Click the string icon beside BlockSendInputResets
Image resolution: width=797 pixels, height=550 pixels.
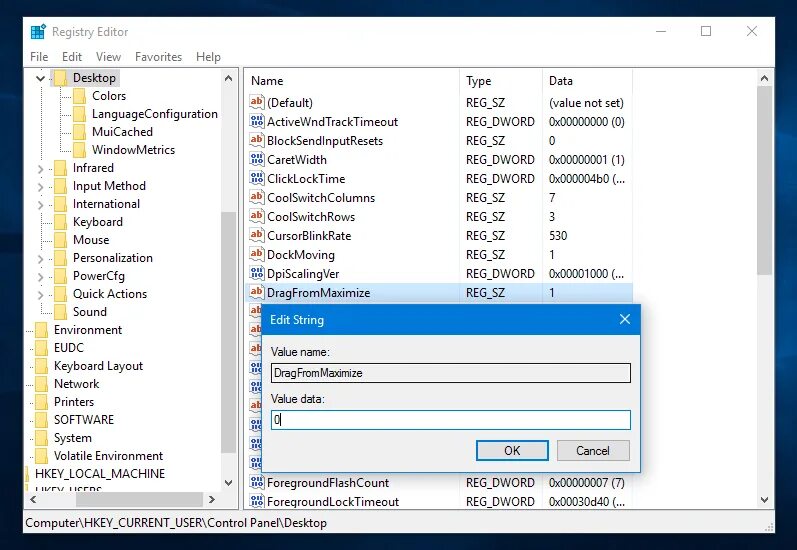point(257,140)
